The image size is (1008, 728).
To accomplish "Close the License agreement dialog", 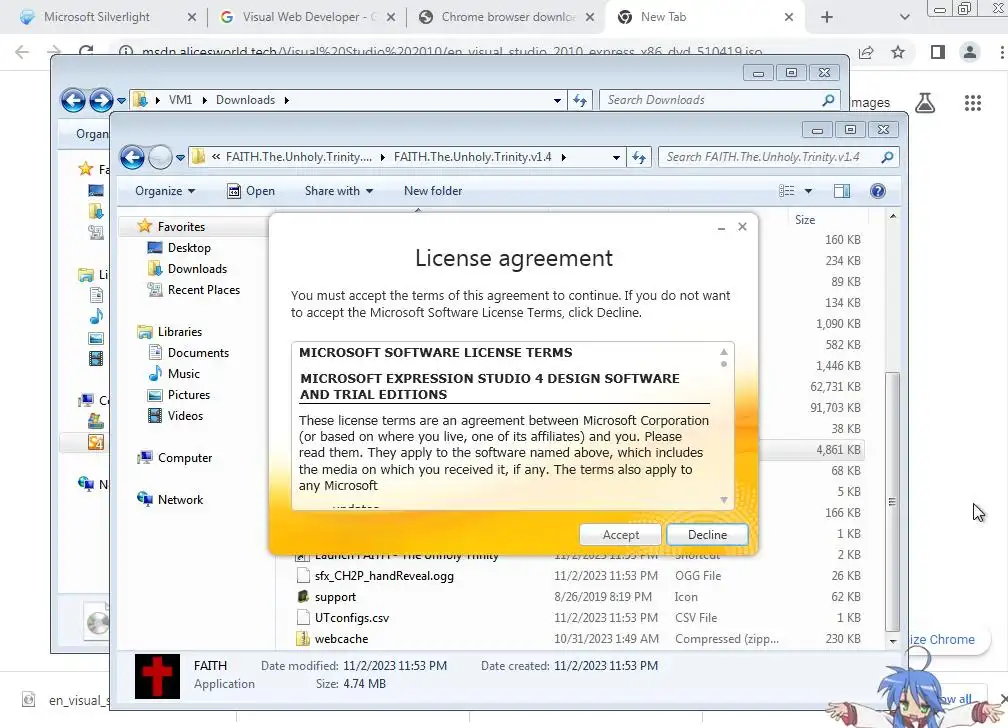I will coord(742,226).
